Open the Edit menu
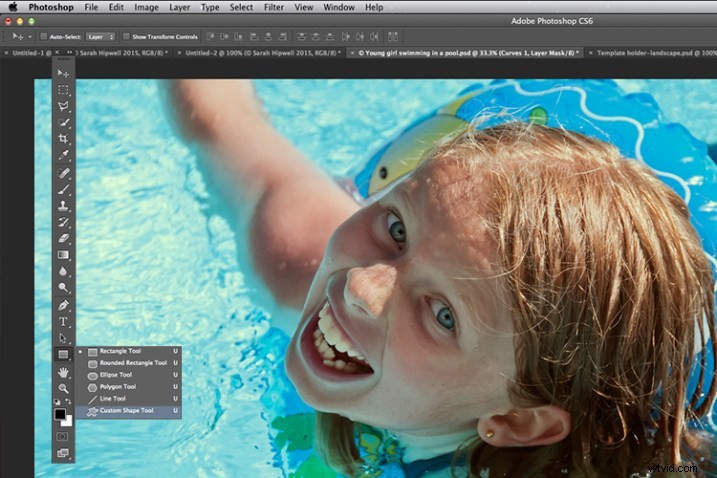The image size is (717, 478). [x=116, y=7]
